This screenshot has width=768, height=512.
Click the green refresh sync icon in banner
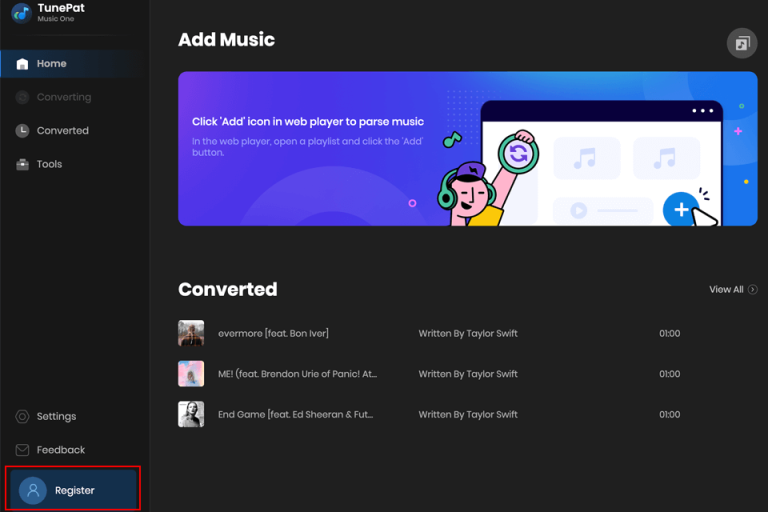(x=518, y=154)
